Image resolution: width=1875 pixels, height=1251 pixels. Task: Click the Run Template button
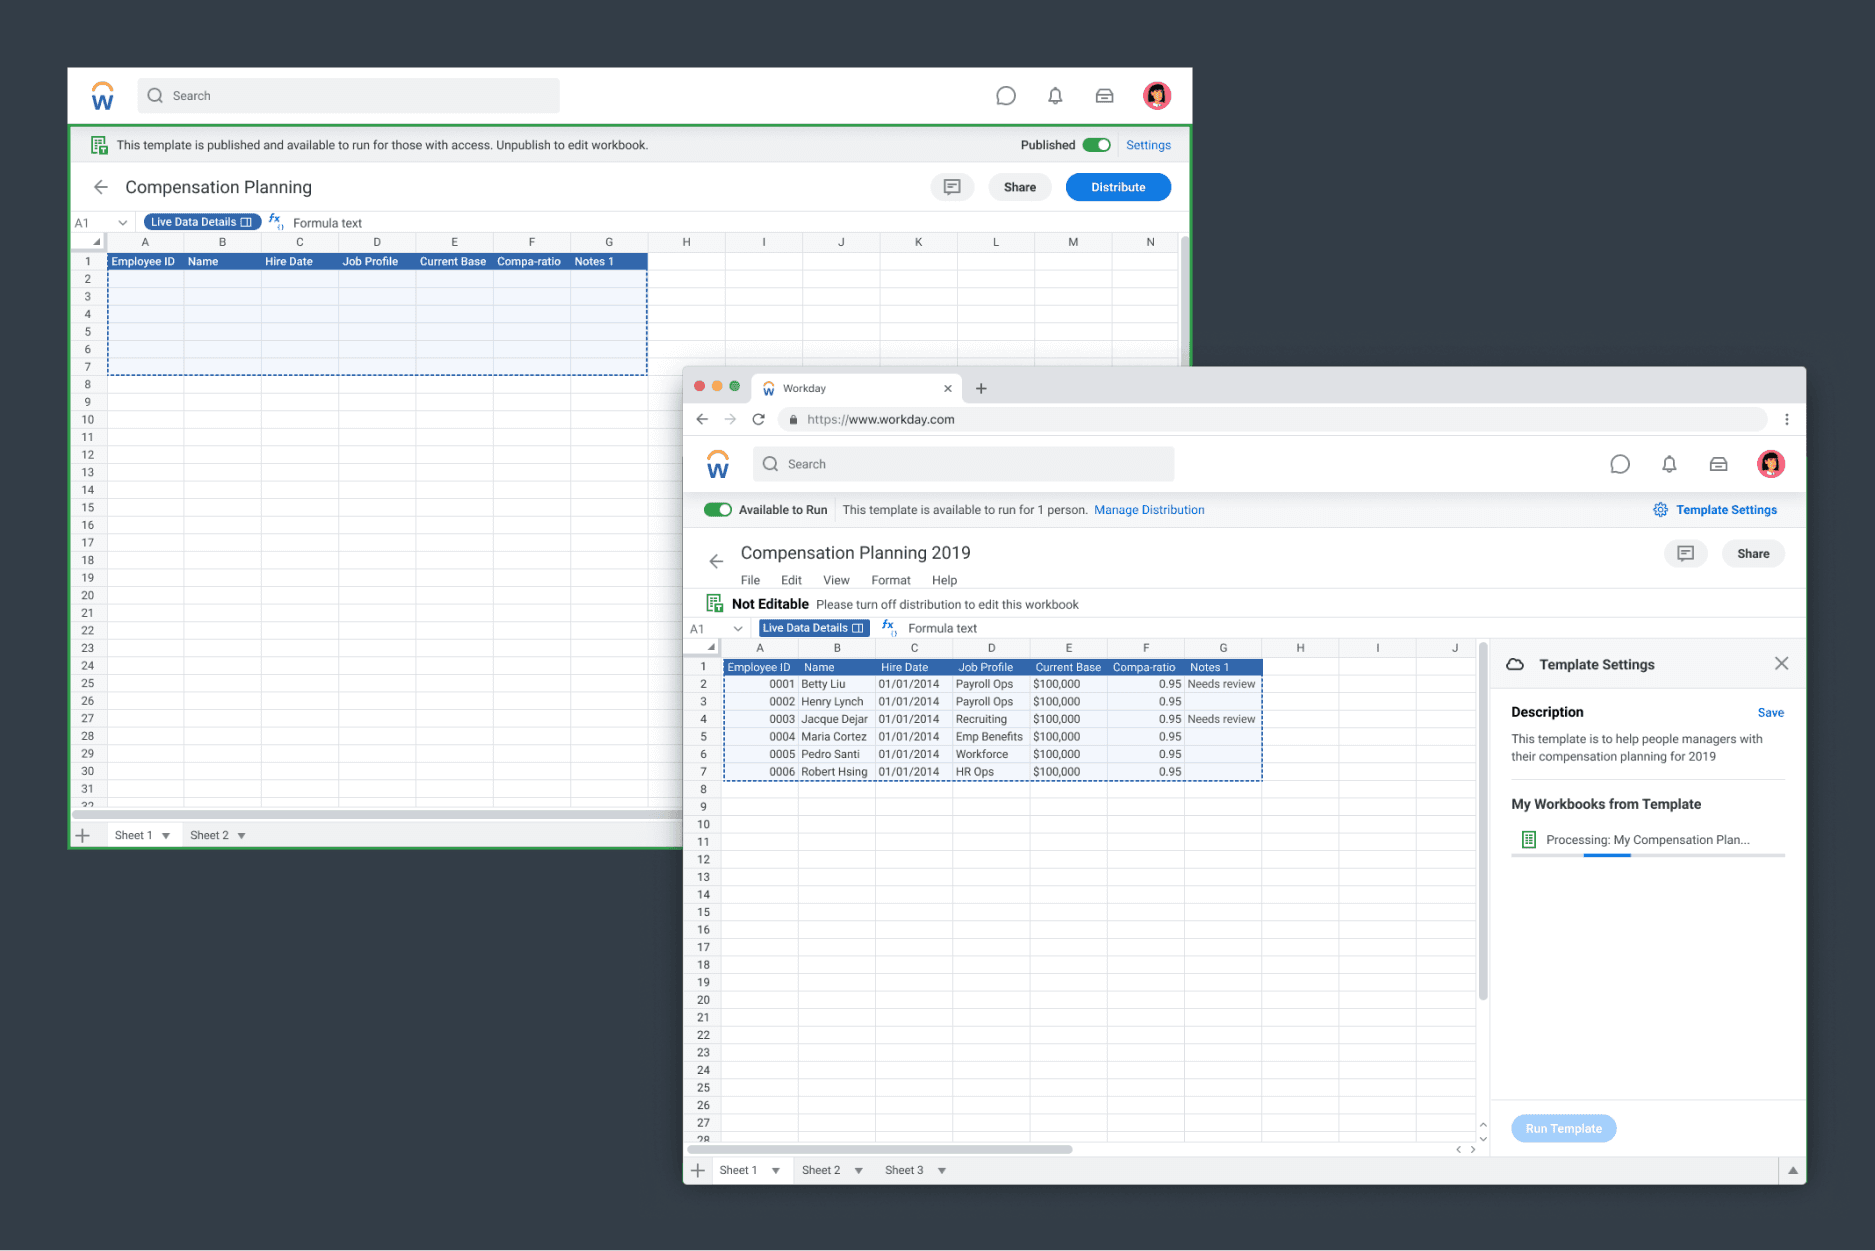1563,1128
